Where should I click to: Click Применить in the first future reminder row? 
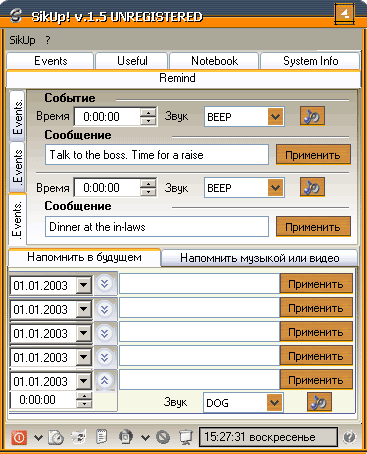(x=316, y=284)
